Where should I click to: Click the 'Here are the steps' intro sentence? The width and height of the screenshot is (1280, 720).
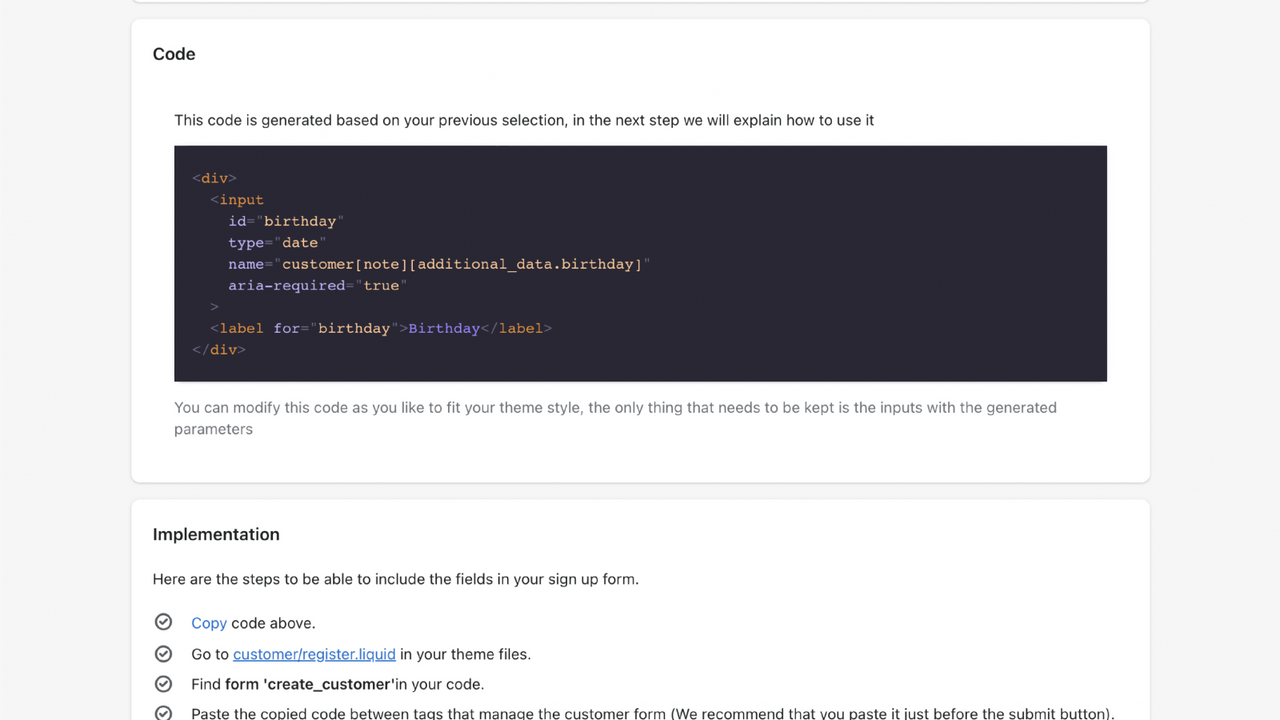396,579
